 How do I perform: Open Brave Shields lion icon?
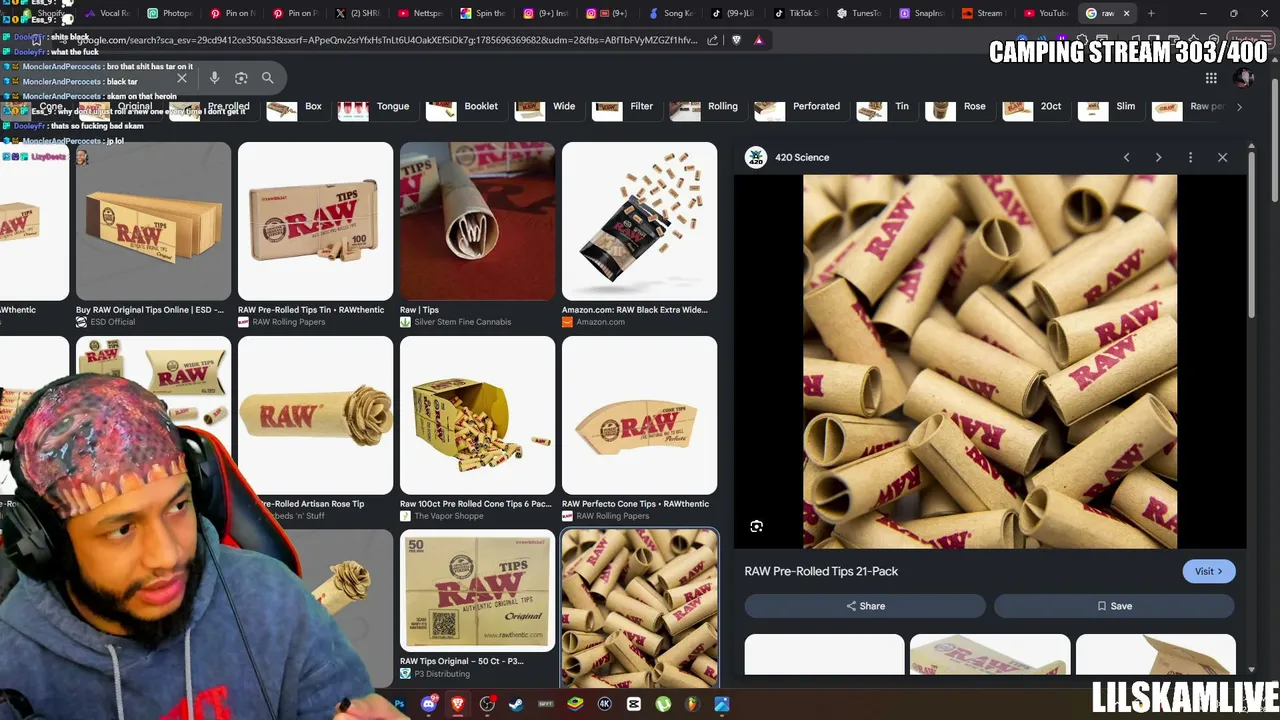pyautogui.click(x=737, y=40)
